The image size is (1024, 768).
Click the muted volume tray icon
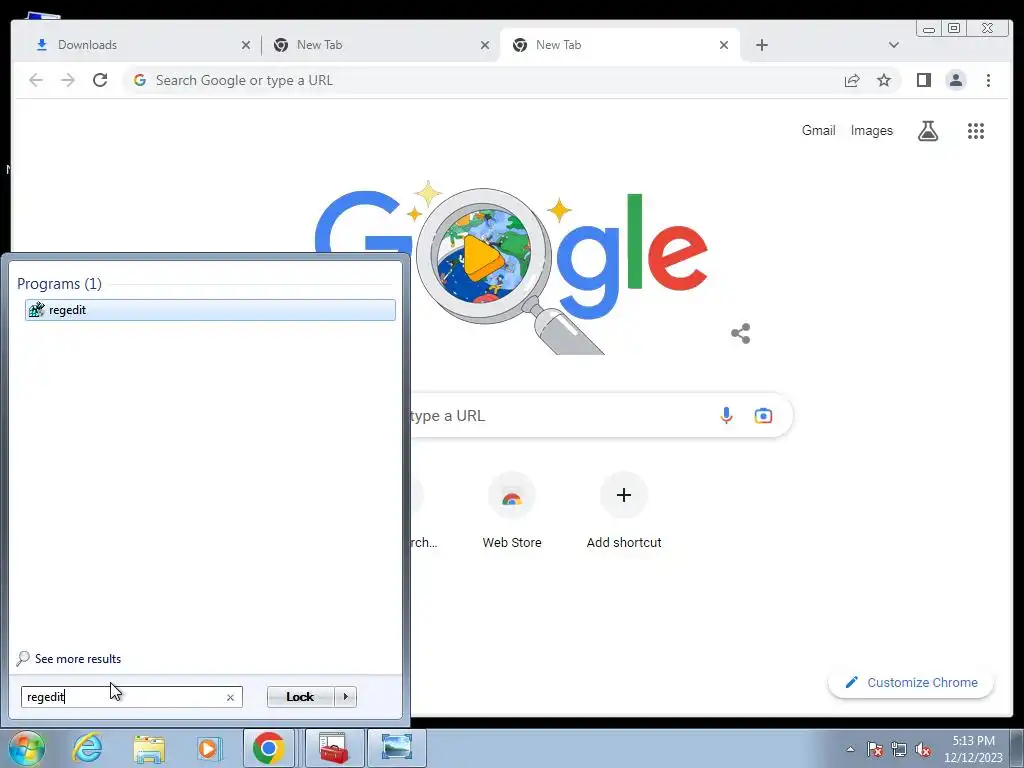(923, 749)
